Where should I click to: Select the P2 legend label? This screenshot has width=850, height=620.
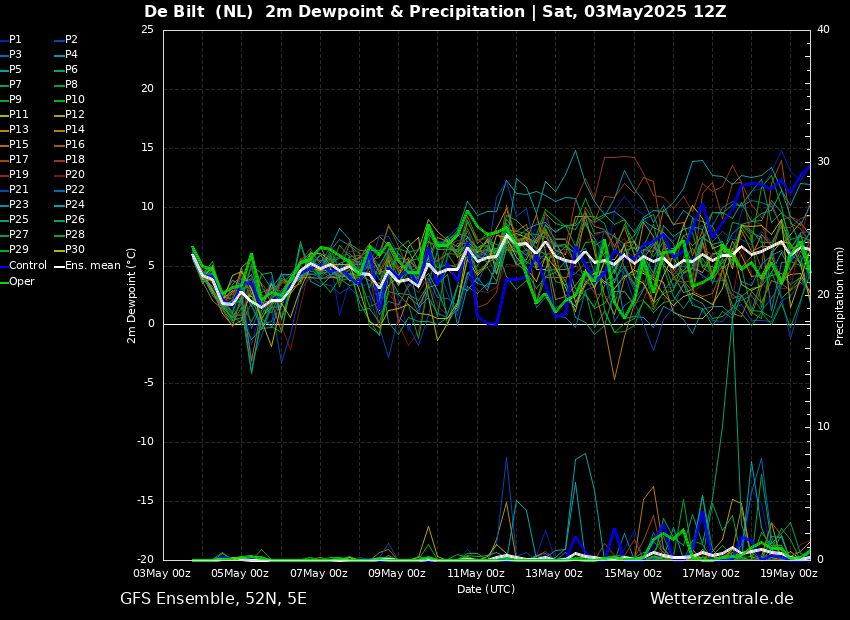point(71,40)
